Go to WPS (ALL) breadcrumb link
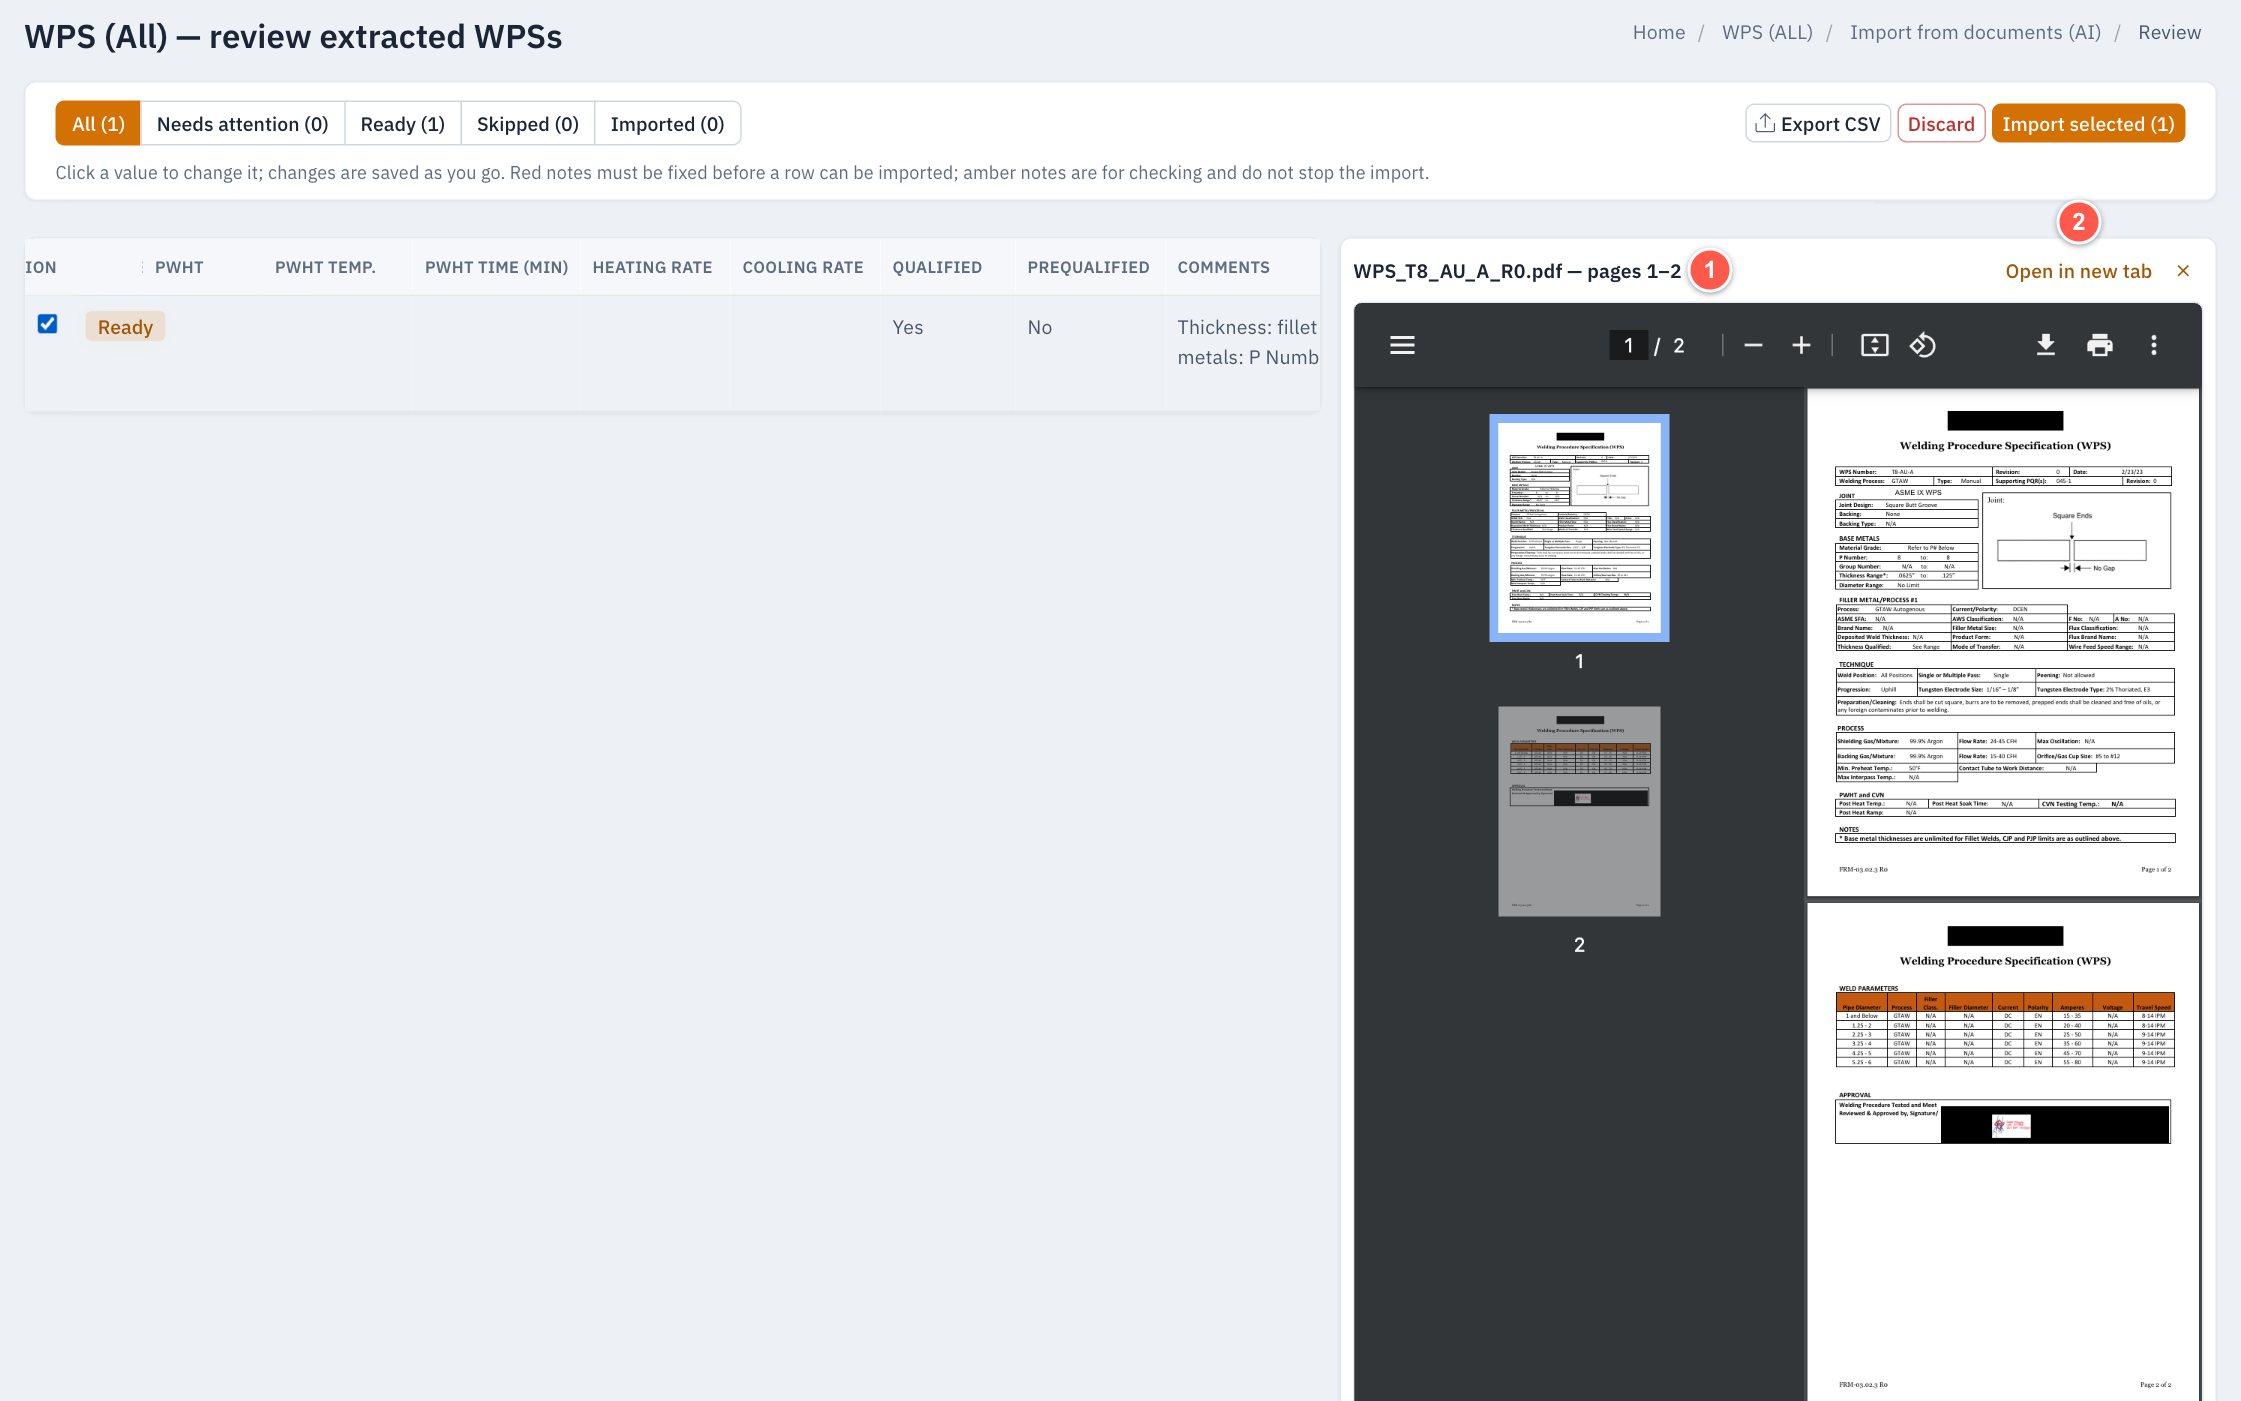This screenshot has width=2241, height=1401. [1767, 32]
